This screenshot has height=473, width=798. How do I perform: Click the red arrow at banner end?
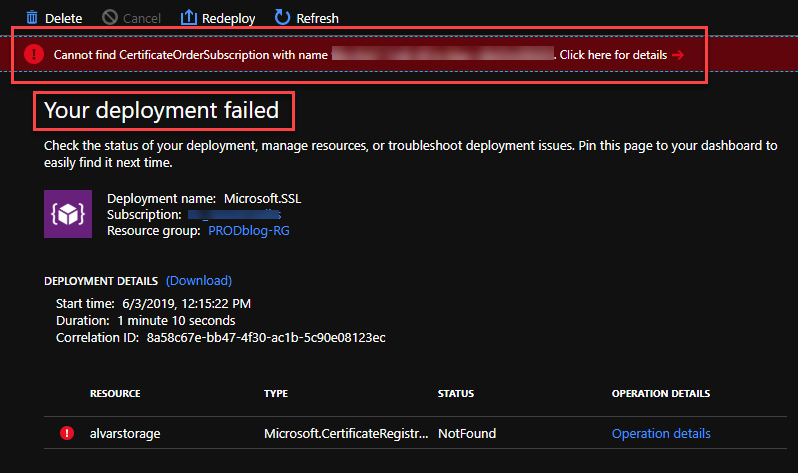pos(678,55)
